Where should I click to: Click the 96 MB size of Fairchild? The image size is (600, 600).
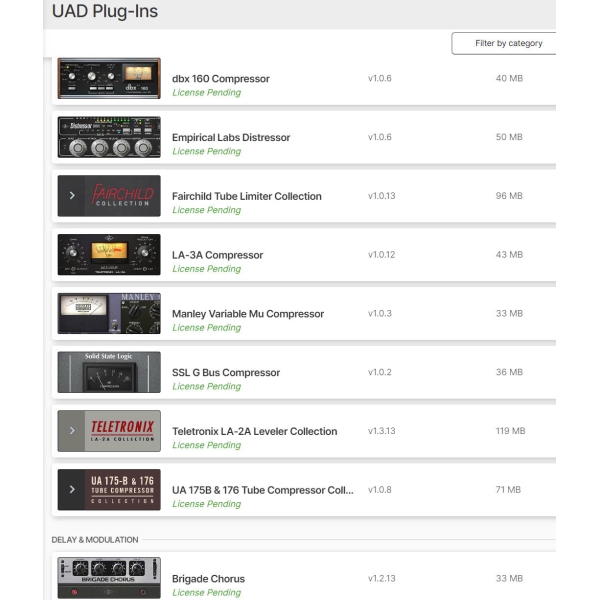pos(509,196)
